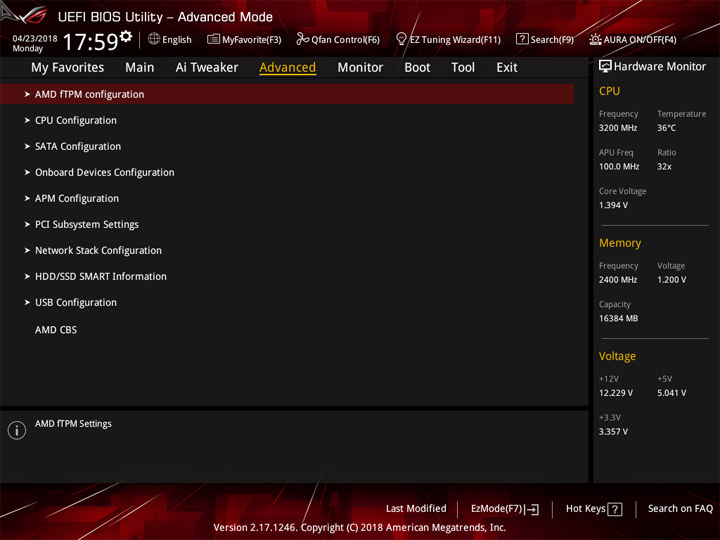
Task: Click the Search question mark icon
Action: (x=522, y=39)
